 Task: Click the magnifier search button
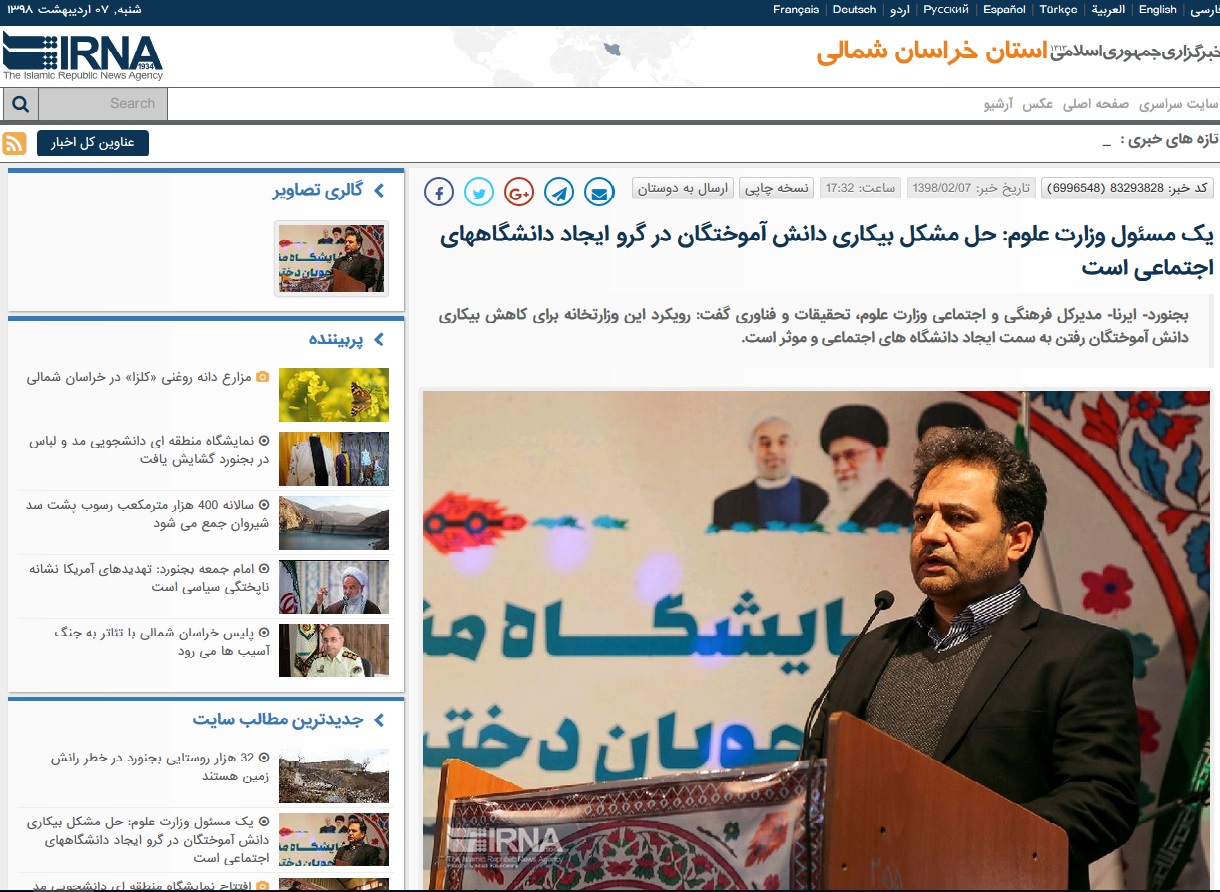pos(20,104)
